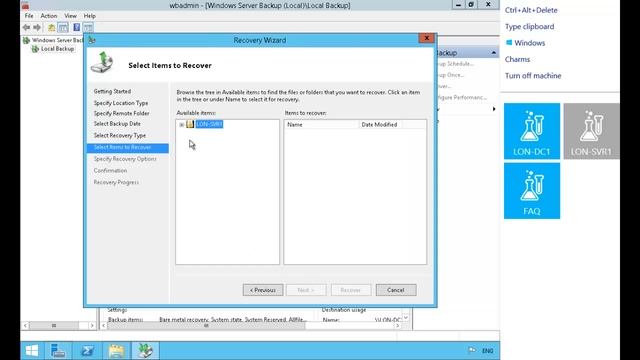Click the Select Items to Recover step
The width and height of the screenshot is (640, 360).
127,148
